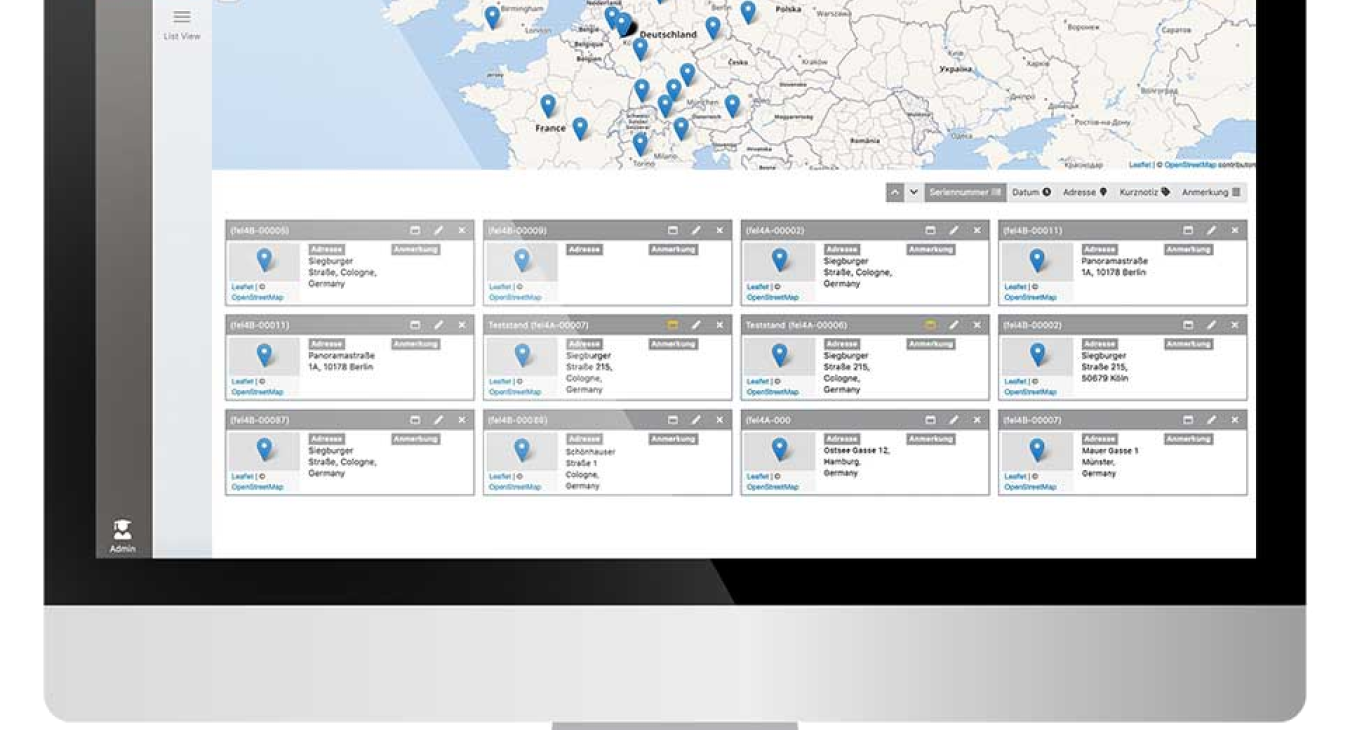Click map thumbnail on Ostsee Gasse card
Viewport: 1350px width, 730px height.
pos(779,451)
